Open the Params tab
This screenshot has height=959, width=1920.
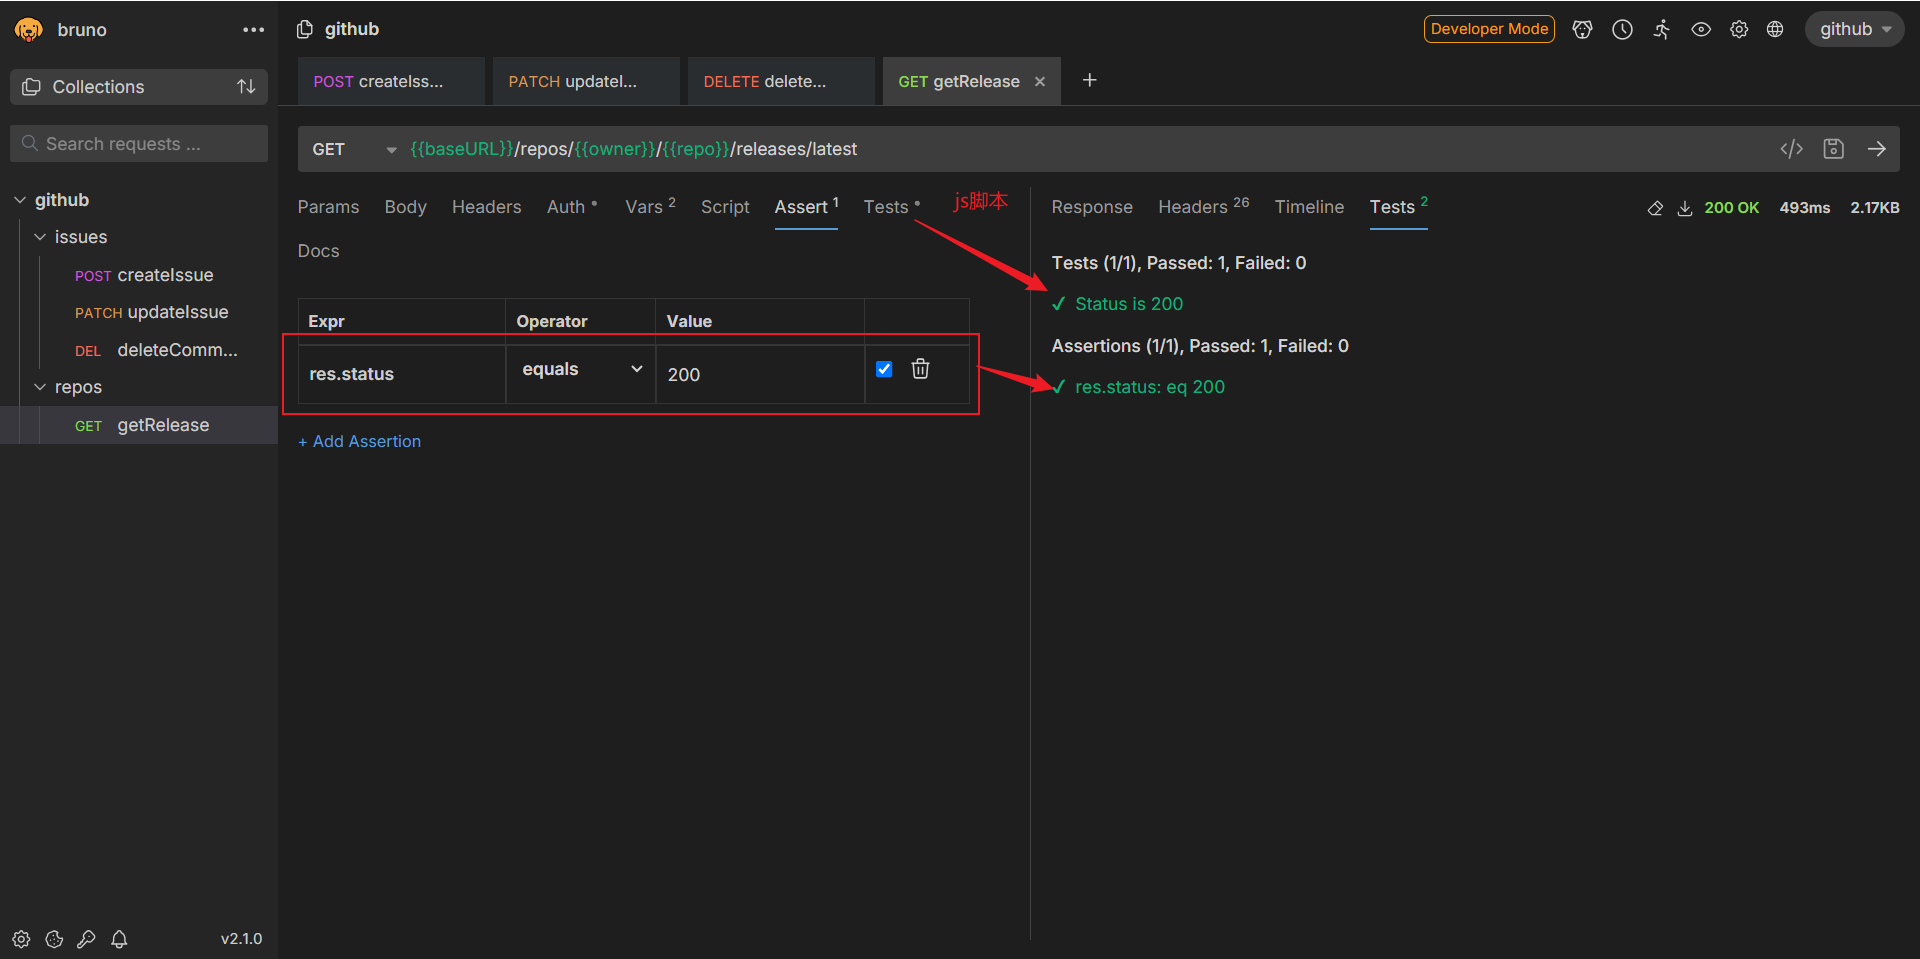[x=328, y=207]
